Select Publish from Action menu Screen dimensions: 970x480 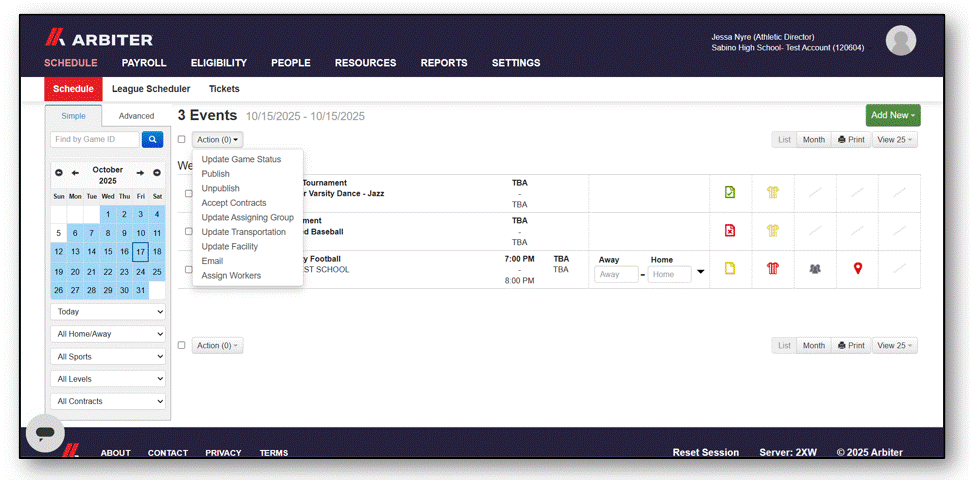(215, 174)
